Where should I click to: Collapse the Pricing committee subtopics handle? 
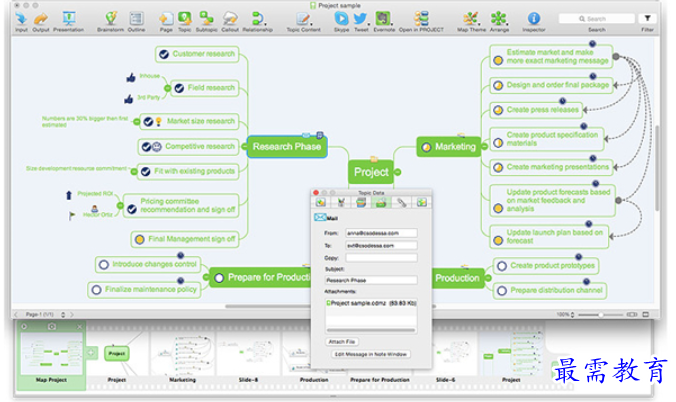point(120,206)
